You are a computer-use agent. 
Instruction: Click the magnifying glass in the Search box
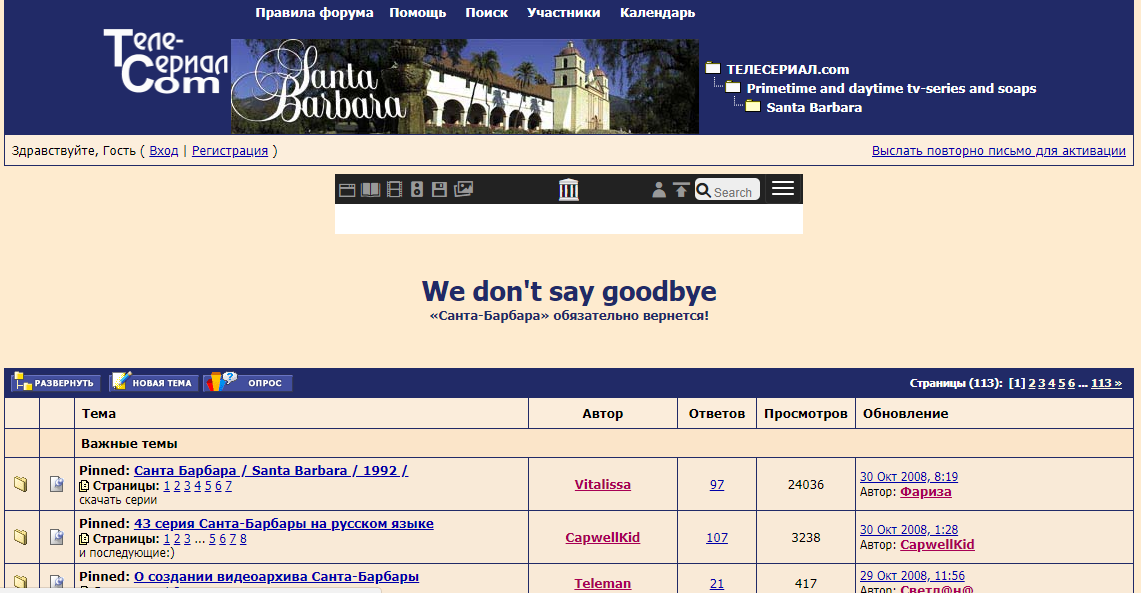[x=704, y=191]
